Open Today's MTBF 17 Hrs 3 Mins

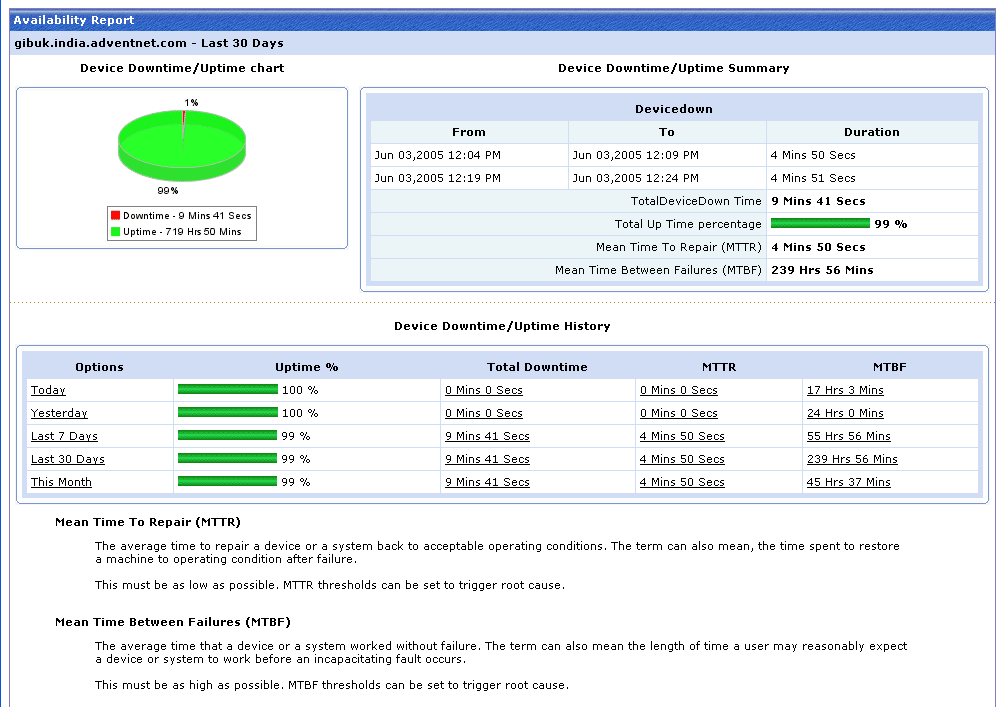pyautogui.click(x=845, y=390)
